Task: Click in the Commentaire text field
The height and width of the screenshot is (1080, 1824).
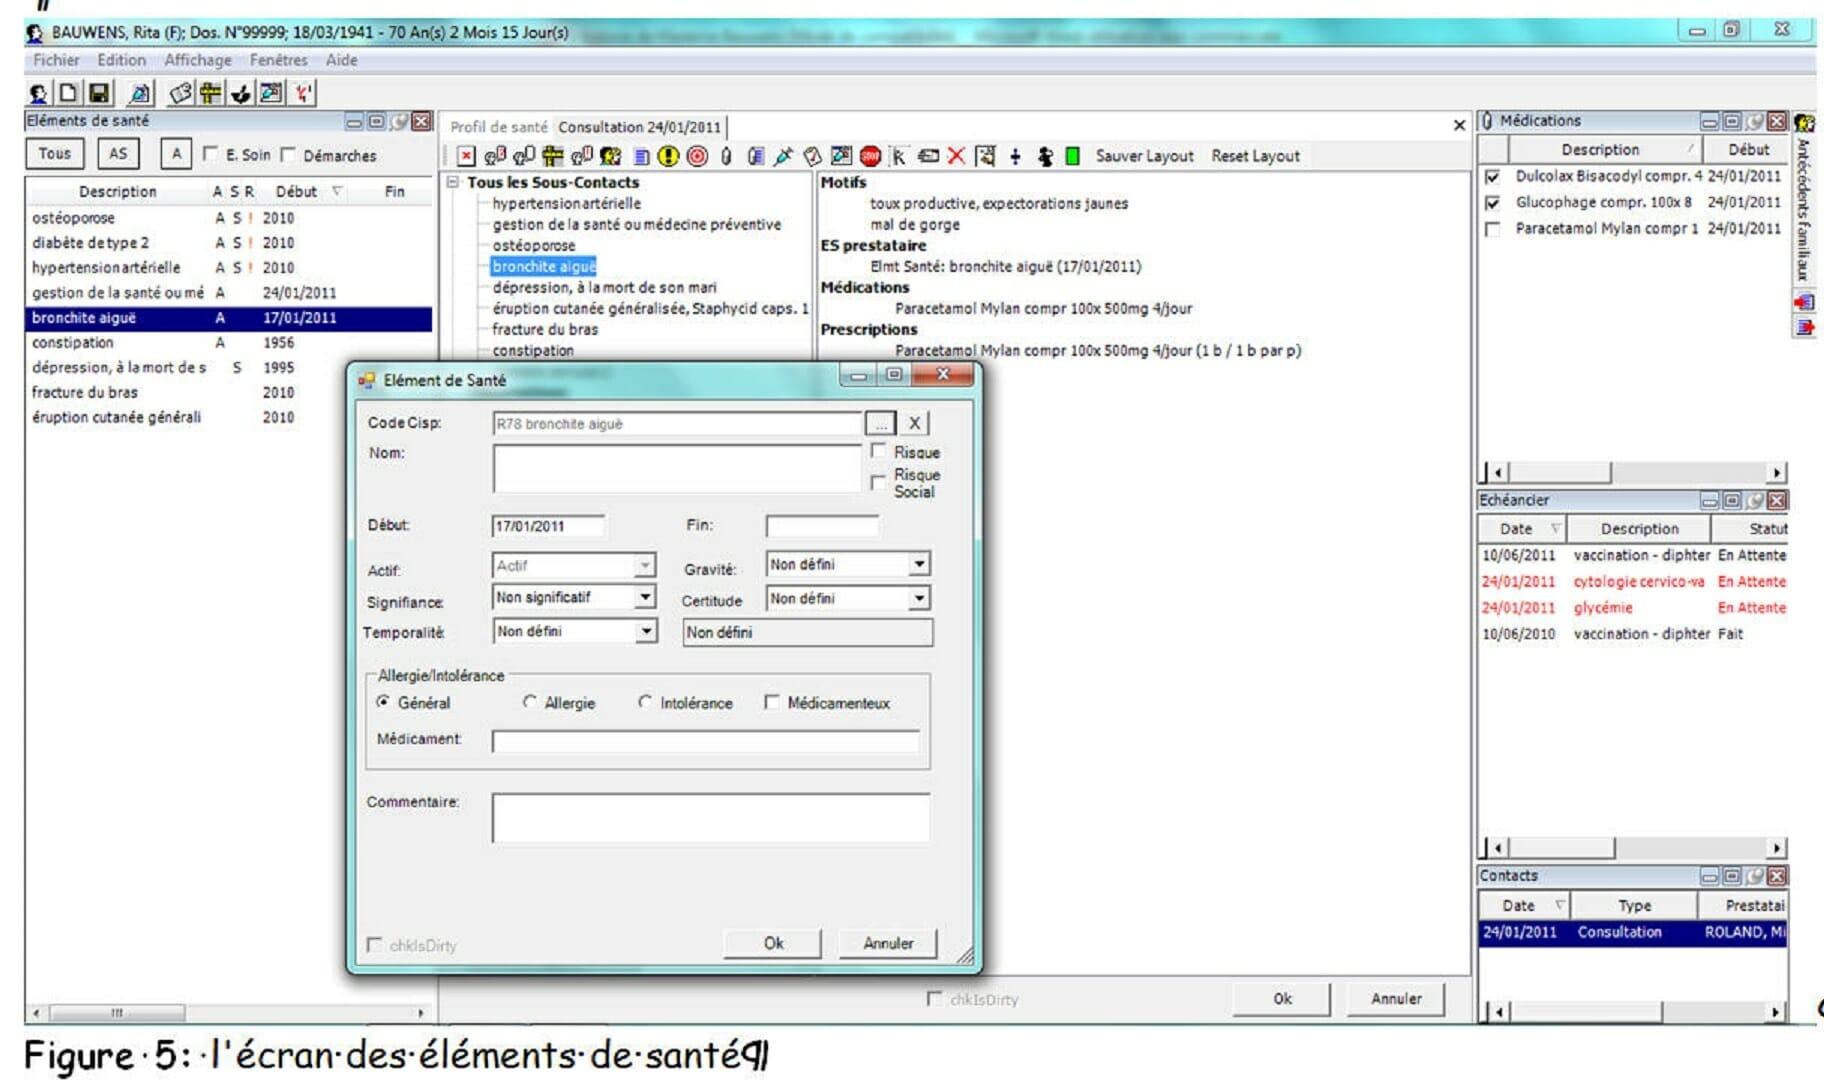Action: coord(710,817)
